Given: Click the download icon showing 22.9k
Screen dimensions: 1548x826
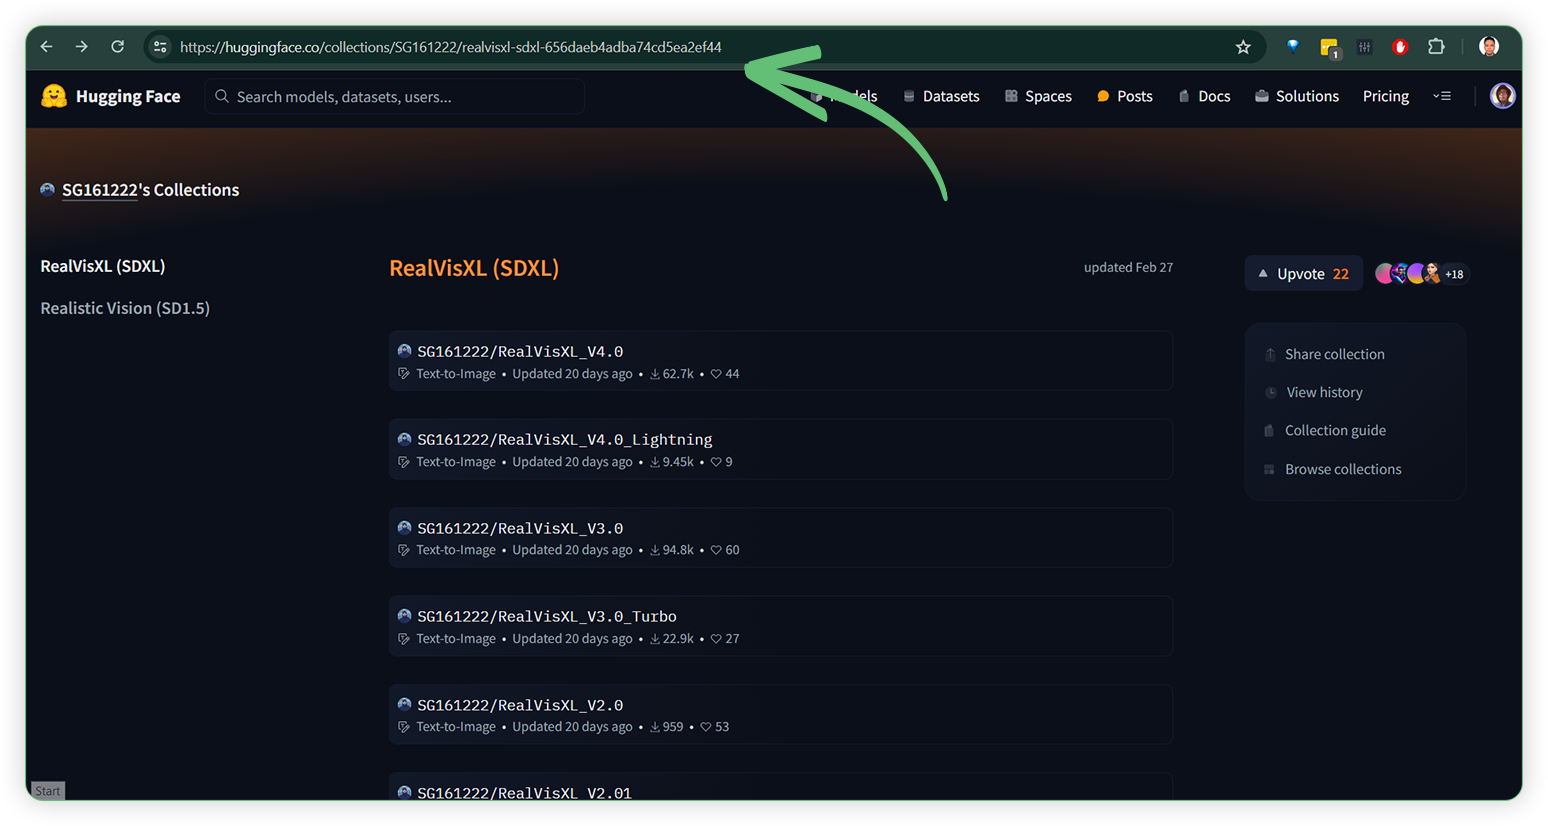Looking at the screenshot, I should tap(655, 639).
